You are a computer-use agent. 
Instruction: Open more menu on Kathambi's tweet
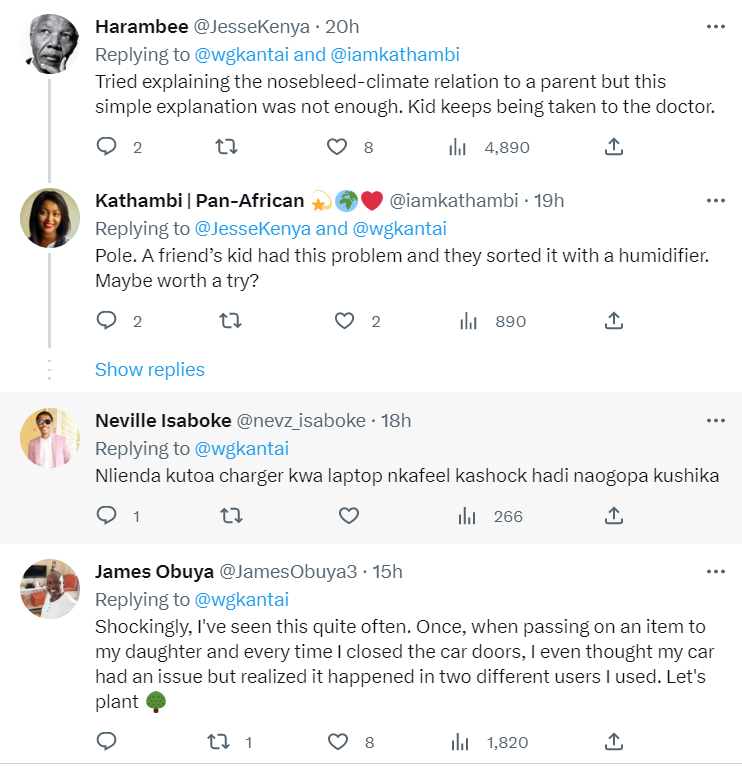716,200
